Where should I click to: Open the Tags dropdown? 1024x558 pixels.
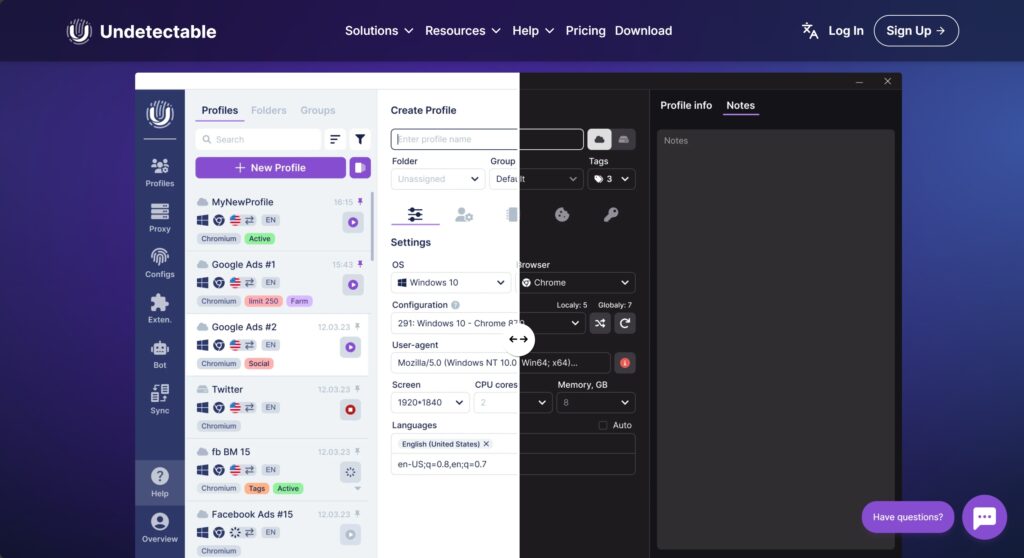coord(611,179)
